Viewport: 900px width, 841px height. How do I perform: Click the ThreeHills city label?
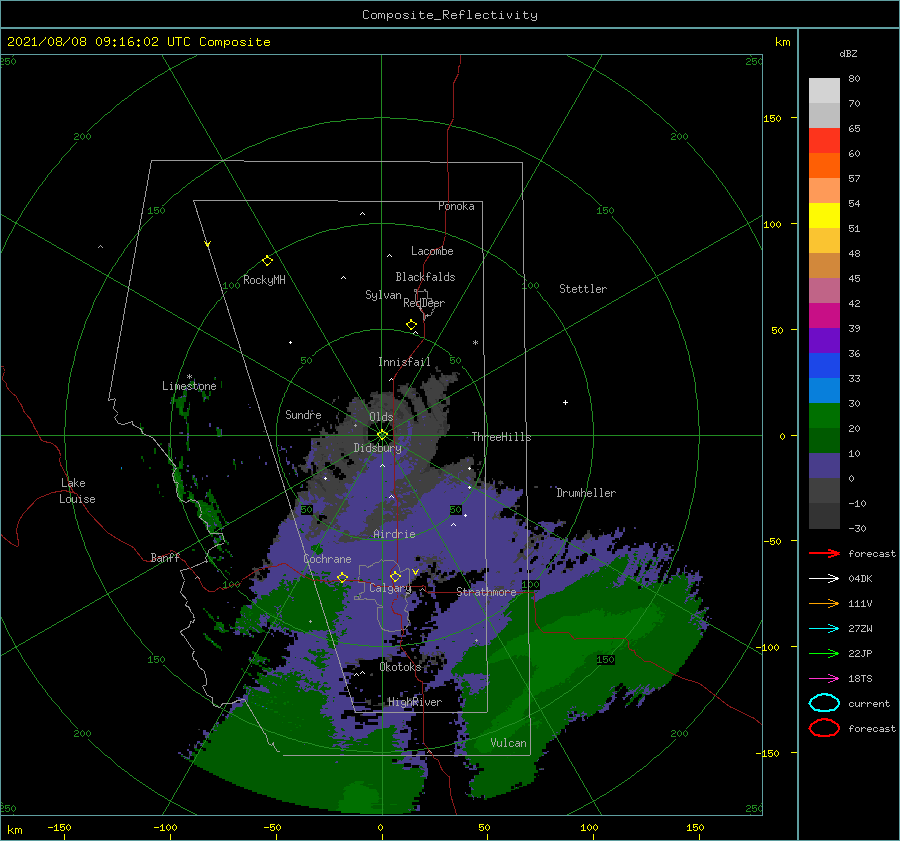pos(502,437)
